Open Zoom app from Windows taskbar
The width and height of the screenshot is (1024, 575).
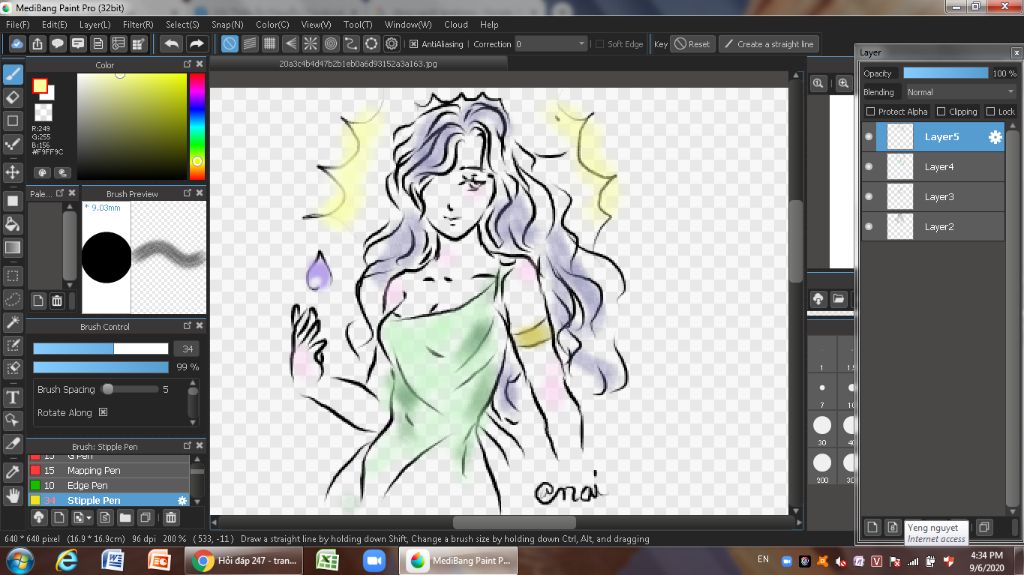(374, 561)
